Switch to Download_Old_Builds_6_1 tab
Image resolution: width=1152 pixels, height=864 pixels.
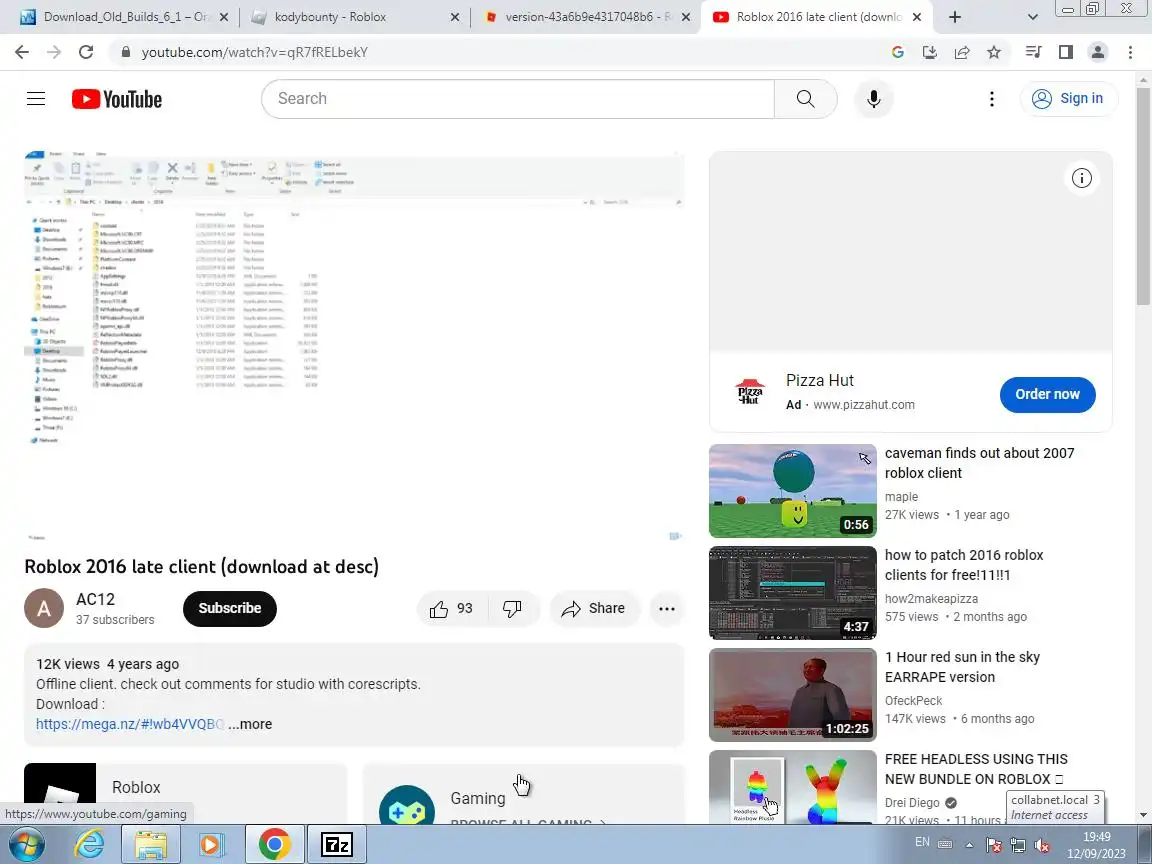tap(123, 17)
